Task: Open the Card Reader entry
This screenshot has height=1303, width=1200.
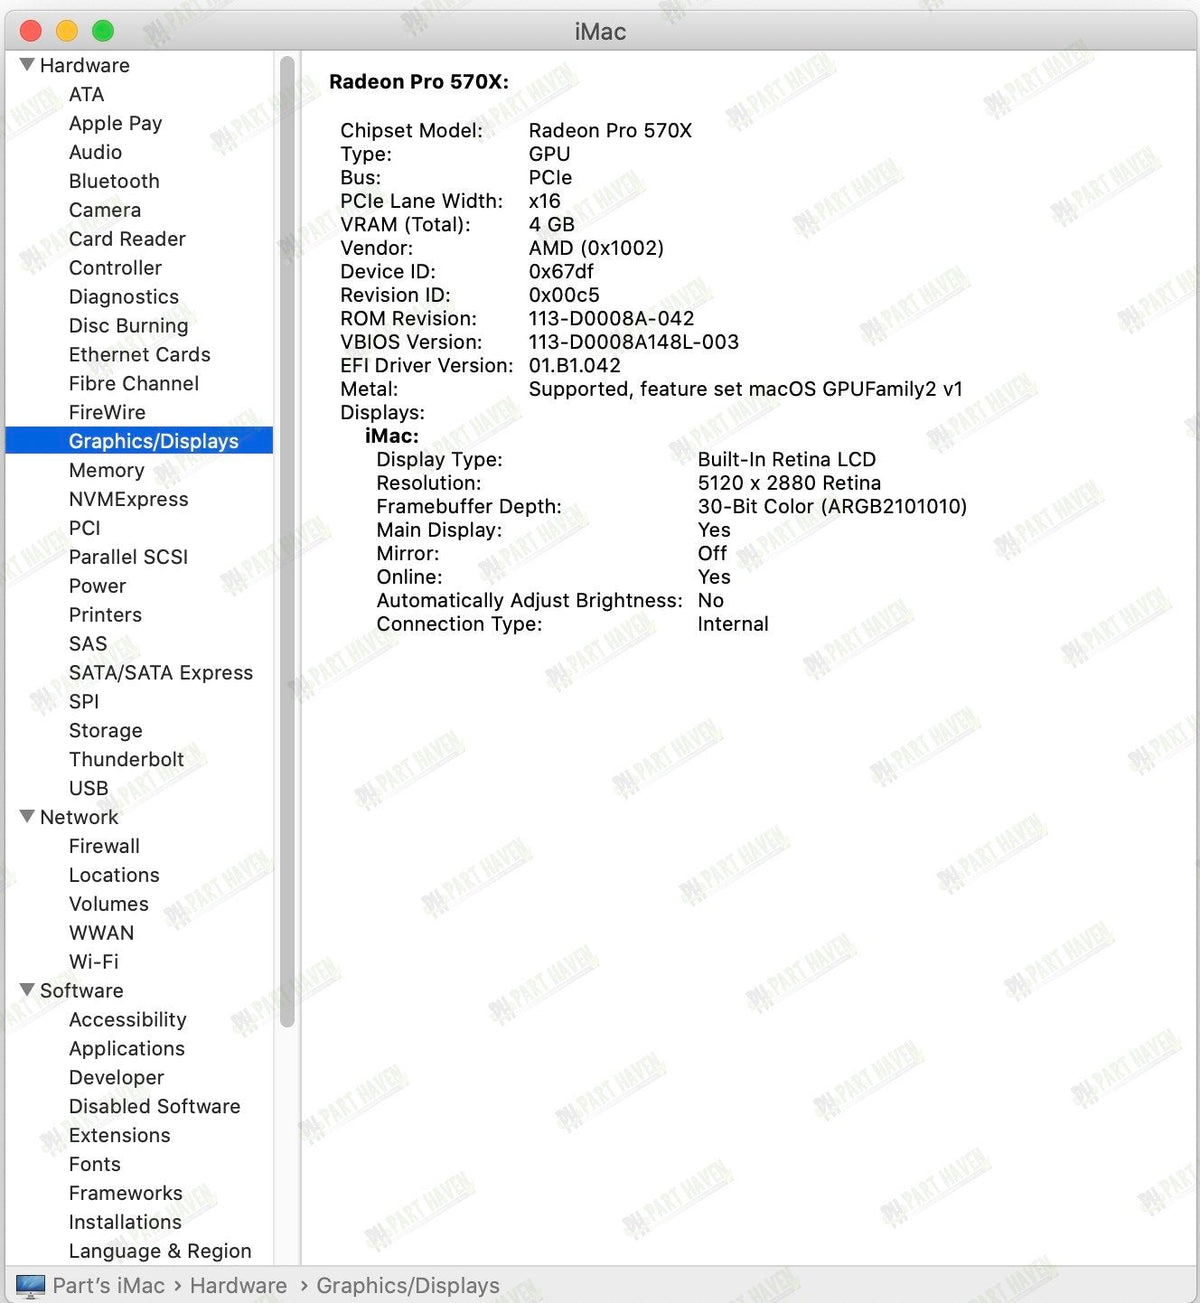Action: pos(127,239)
